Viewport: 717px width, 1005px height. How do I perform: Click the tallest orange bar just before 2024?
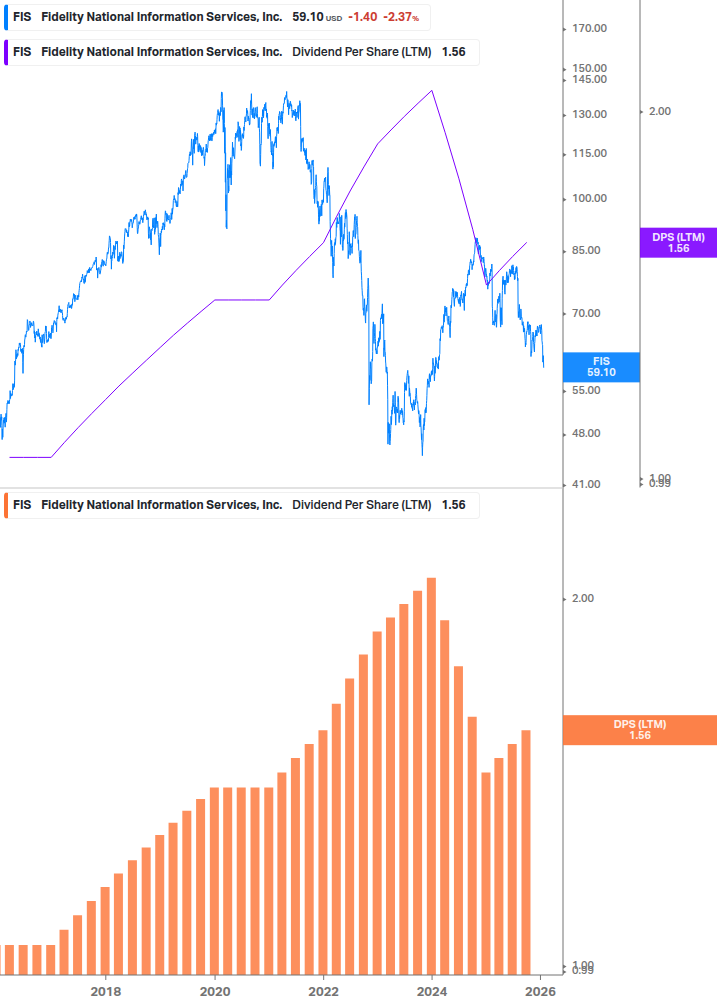[x=431, y=776]
